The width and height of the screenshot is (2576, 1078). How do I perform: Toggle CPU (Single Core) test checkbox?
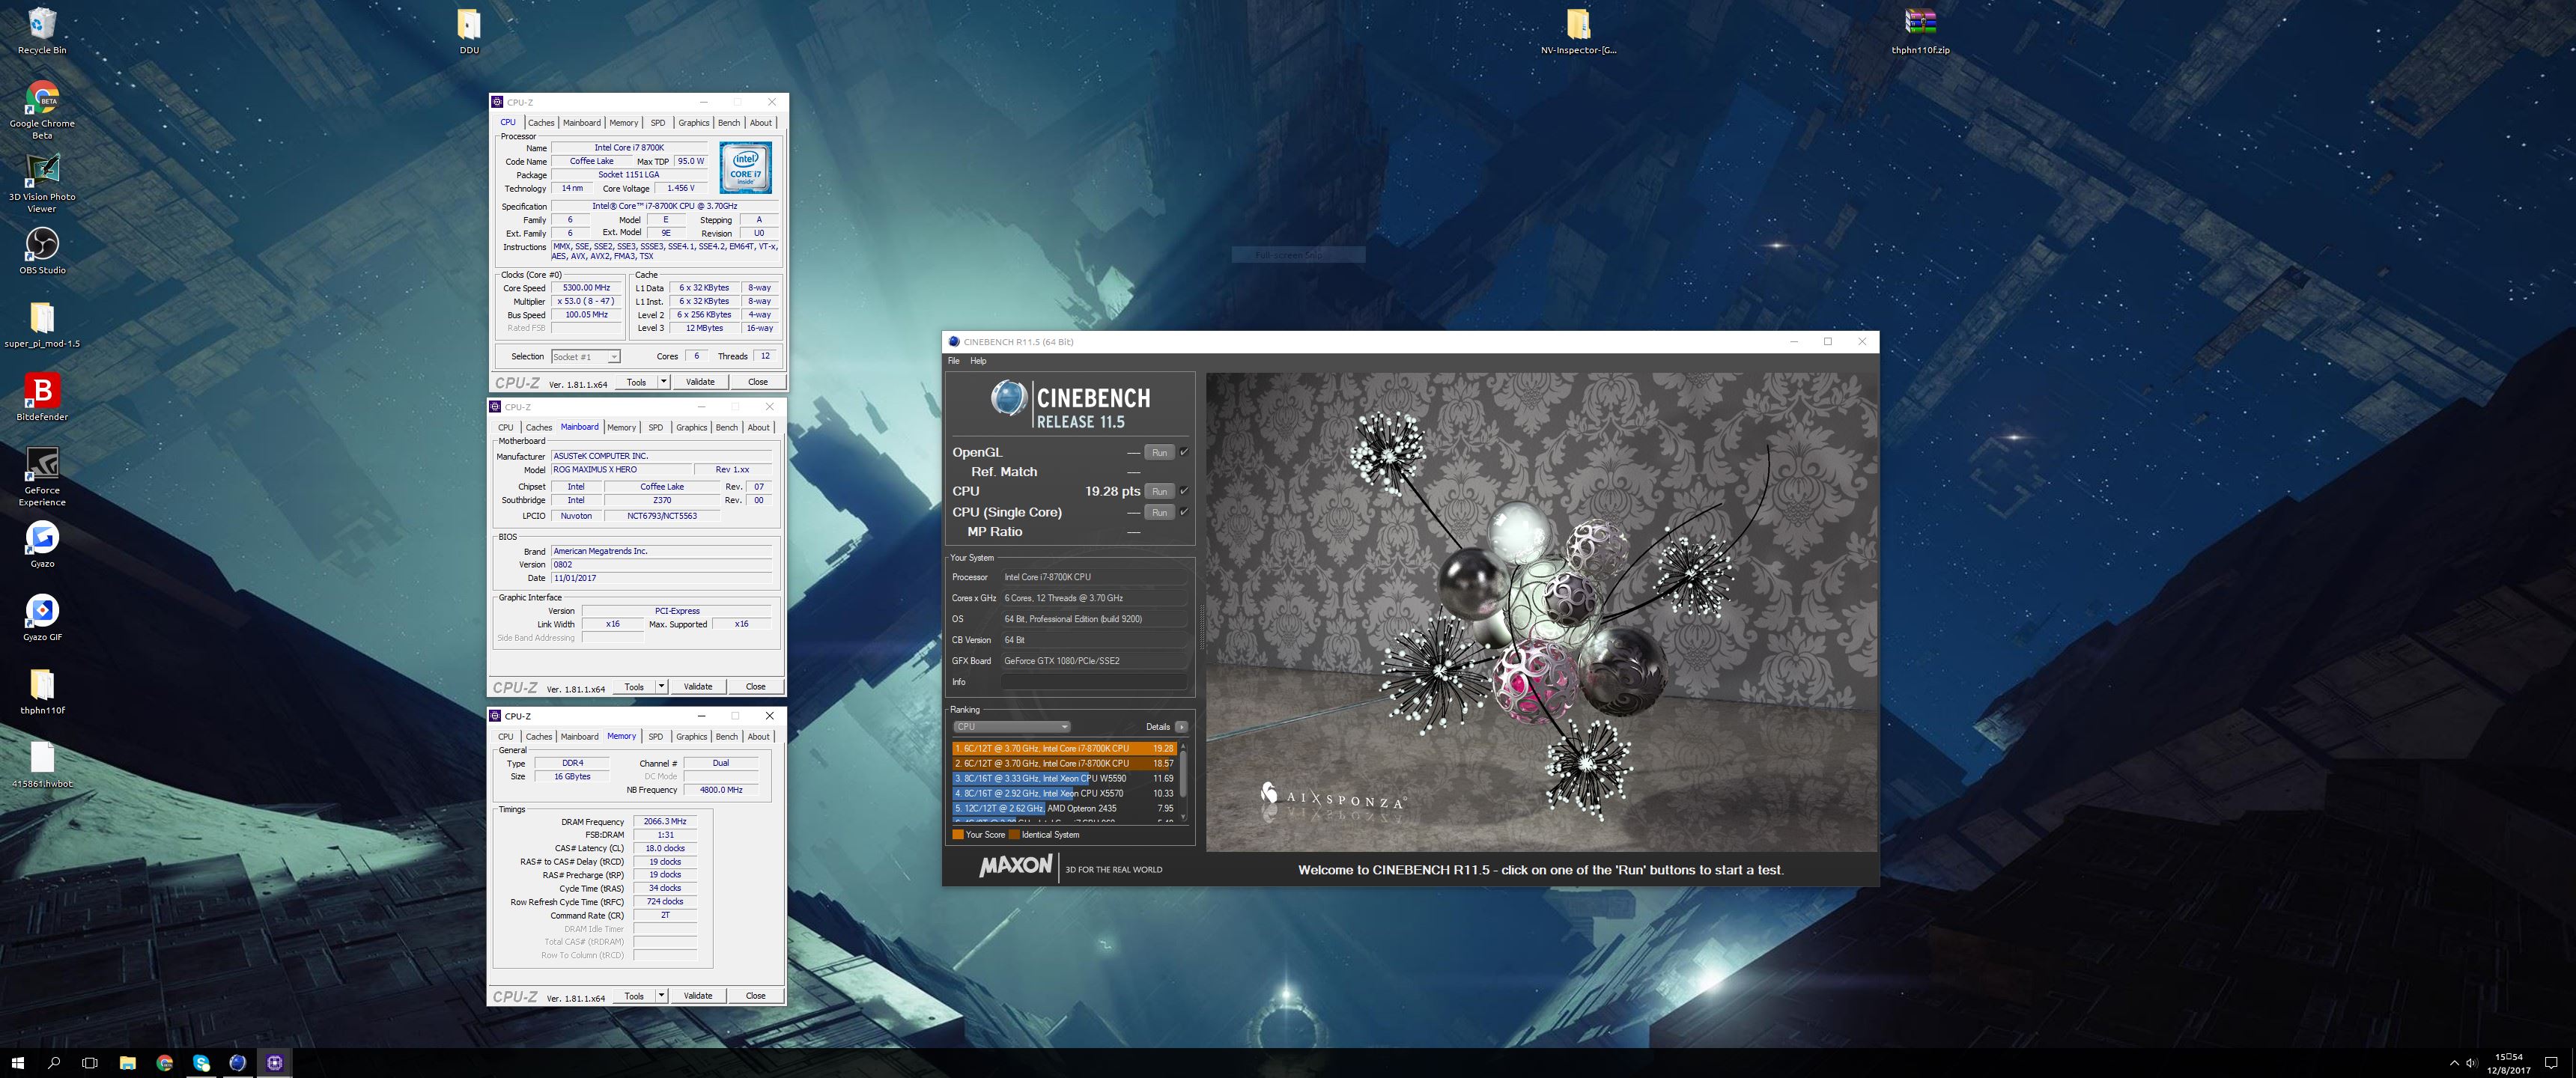[1184, 512]
